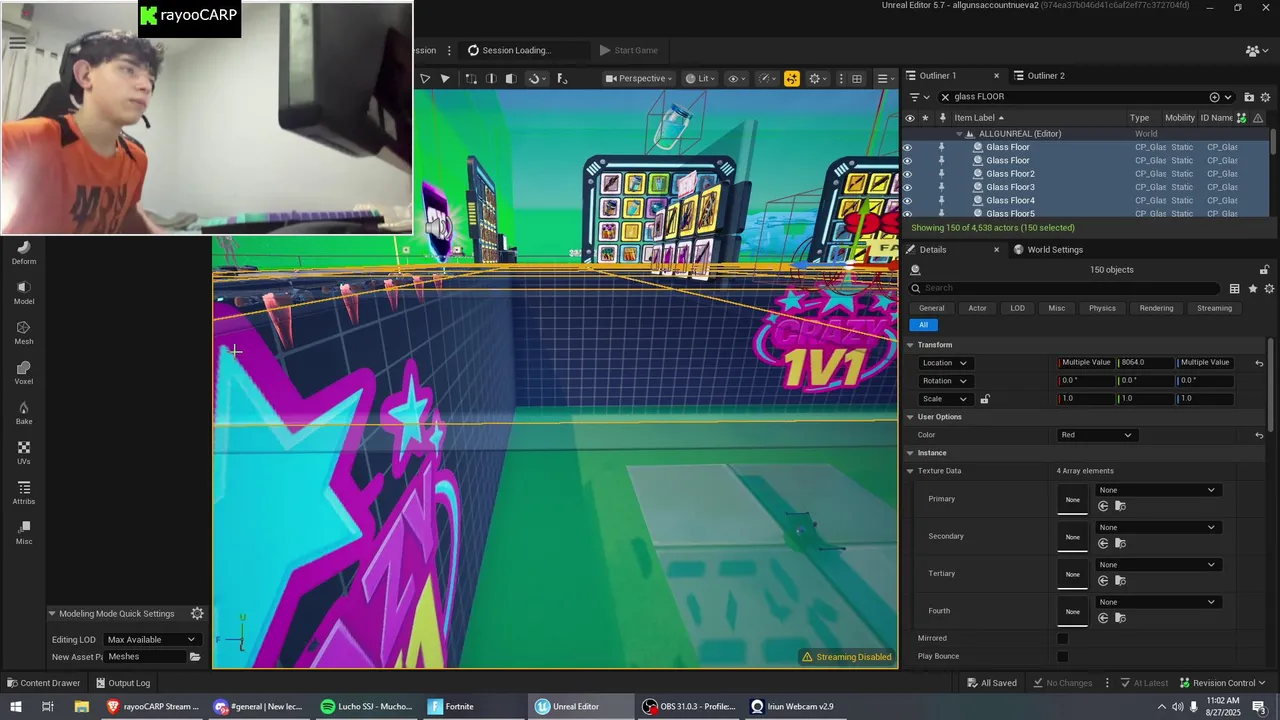The width and height of the screenshot is (1280, 720).
Task: Open OBS from the Windows taskbar
Action: point(690,706)
